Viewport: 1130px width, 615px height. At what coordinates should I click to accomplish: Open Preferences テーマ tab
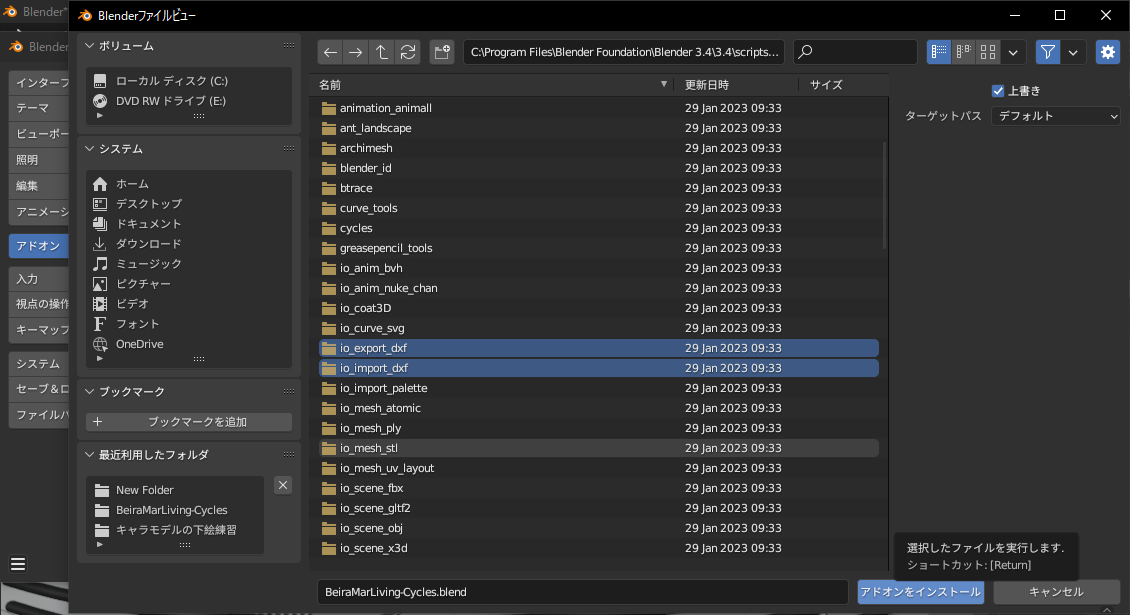39,108
